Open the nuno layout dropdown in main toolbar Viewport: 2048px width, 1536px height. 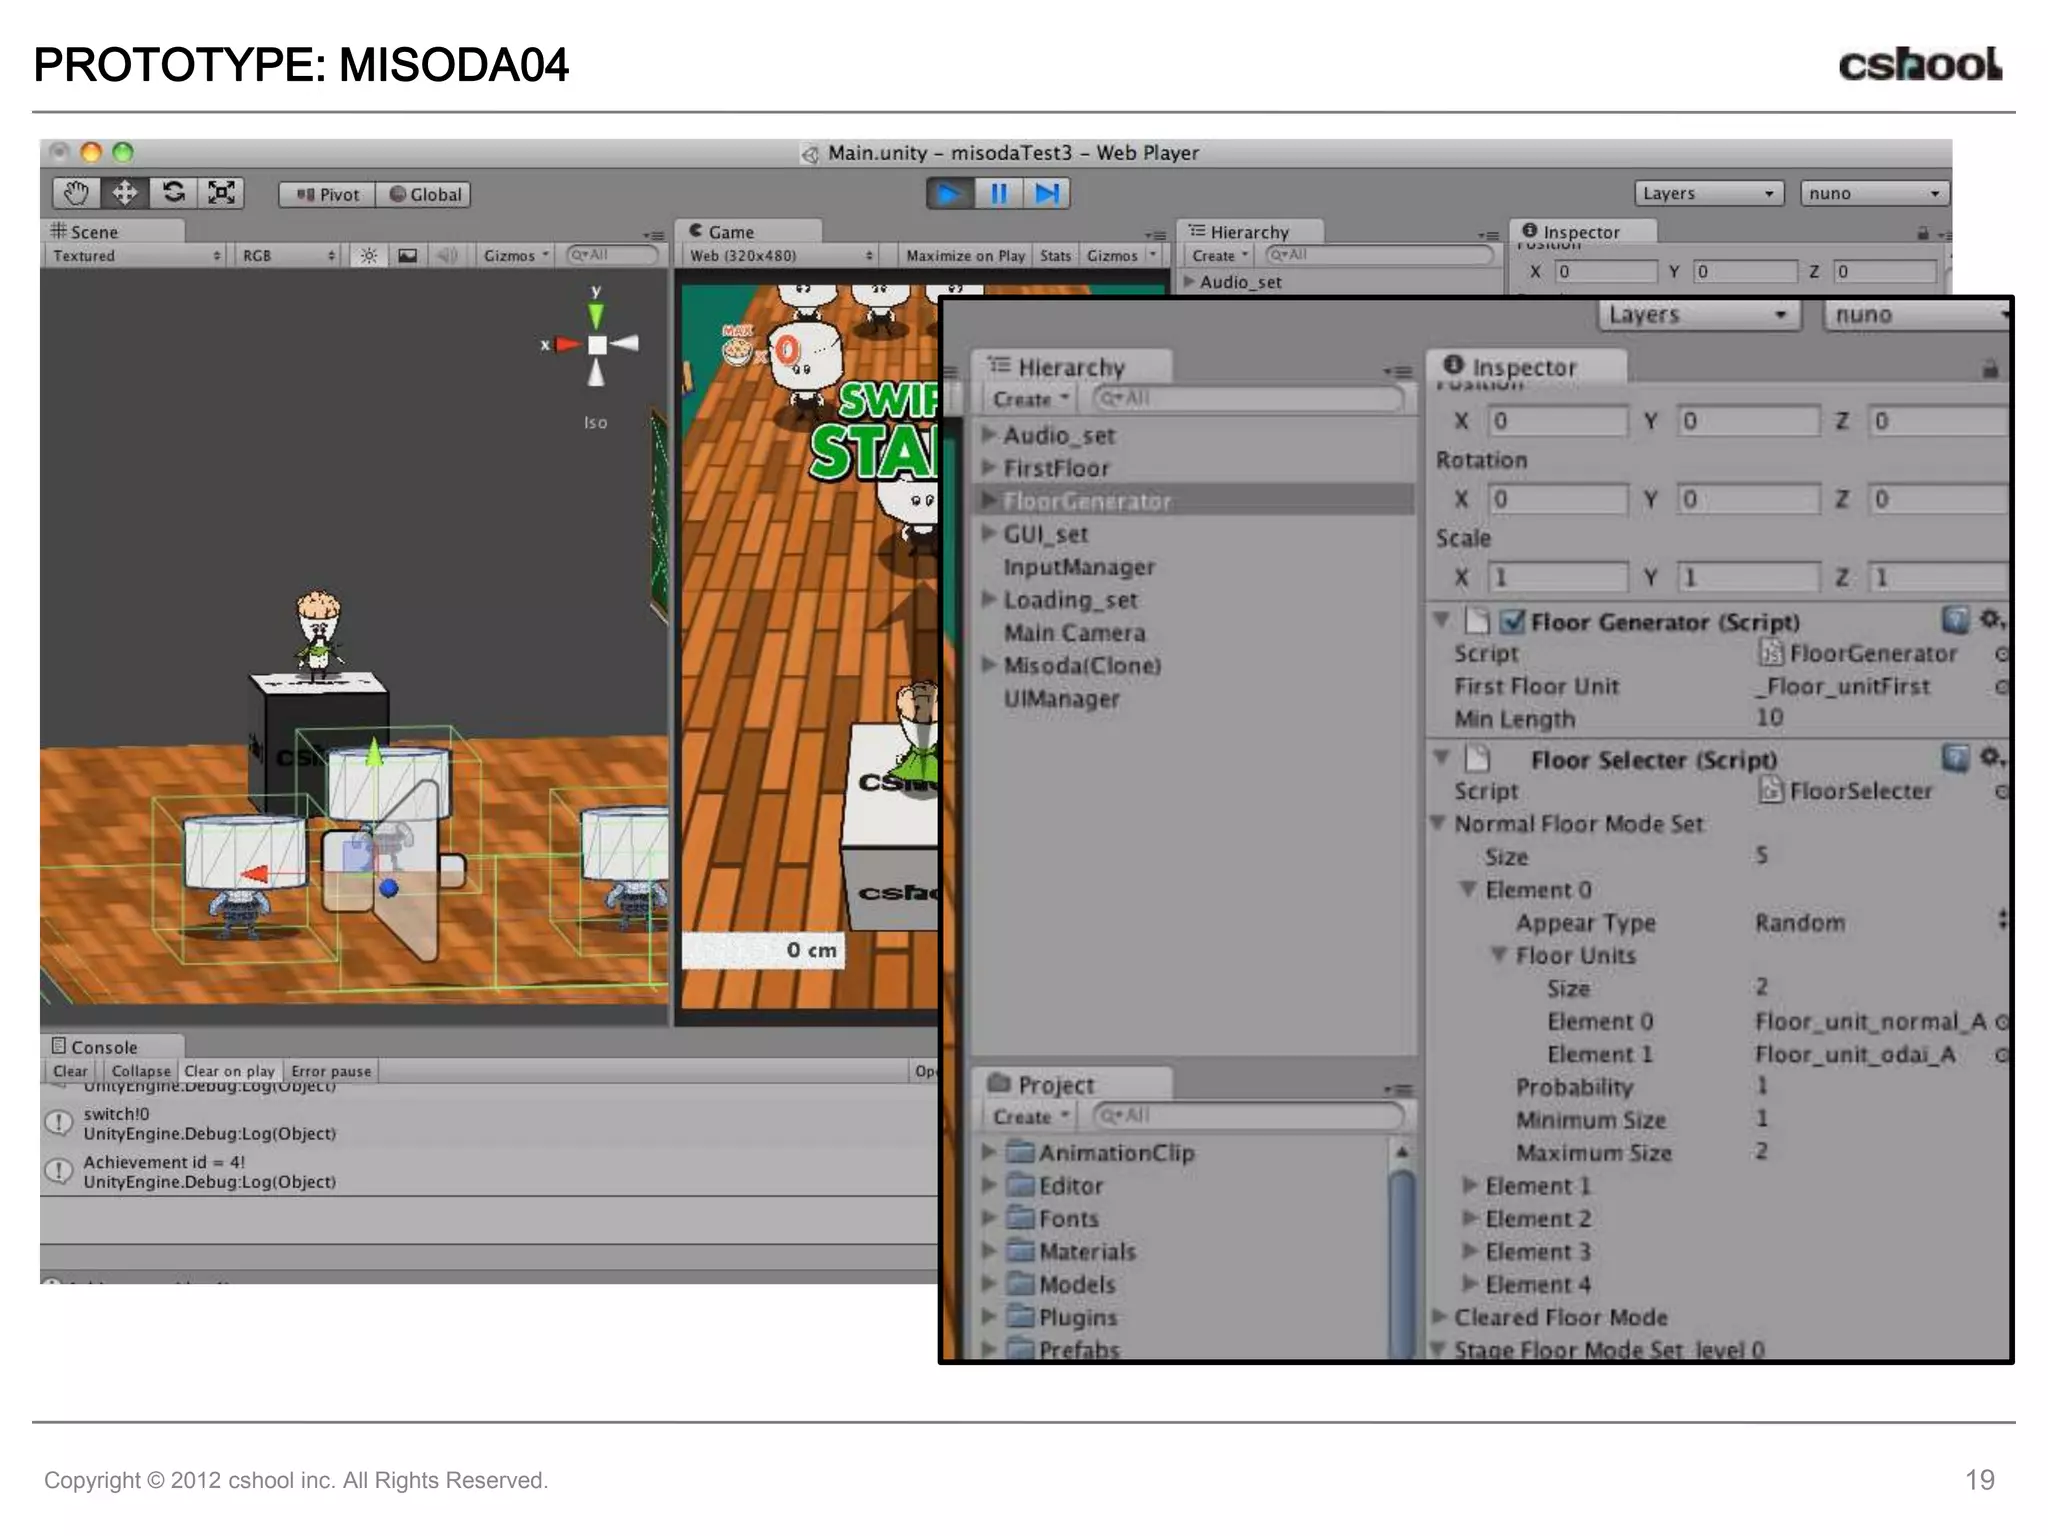tap(1875, 193)
